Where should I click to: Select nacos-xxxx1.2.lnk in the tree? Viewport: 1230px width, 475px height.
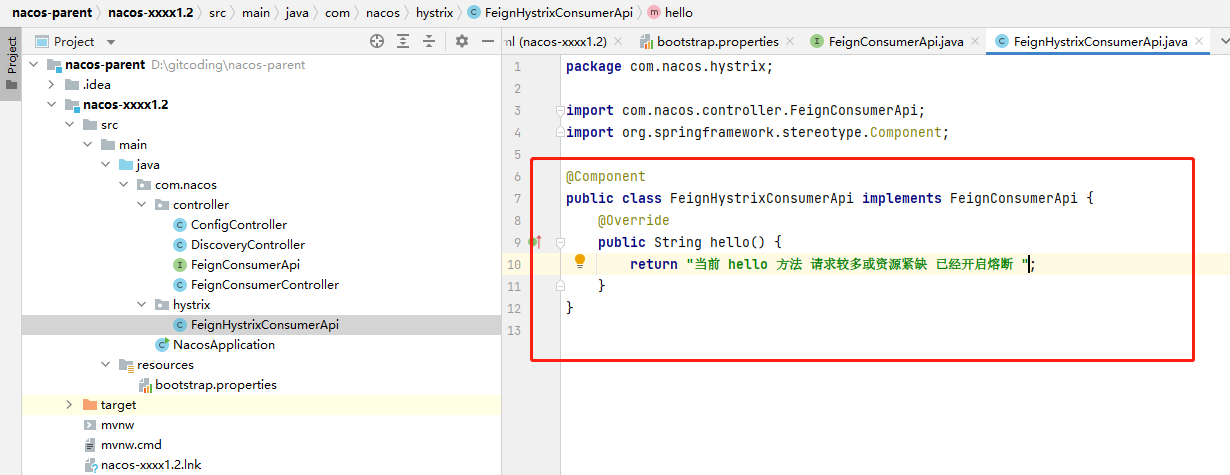151,465
